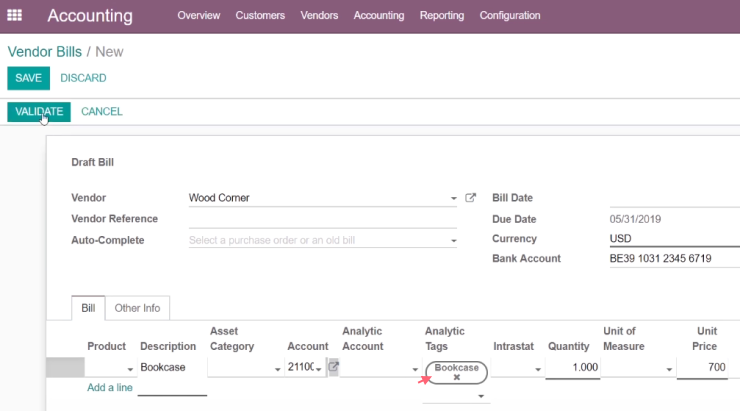This screenshot has height=411, width=740.
Task: Click the Description column header
Action: tap(168, 346)
